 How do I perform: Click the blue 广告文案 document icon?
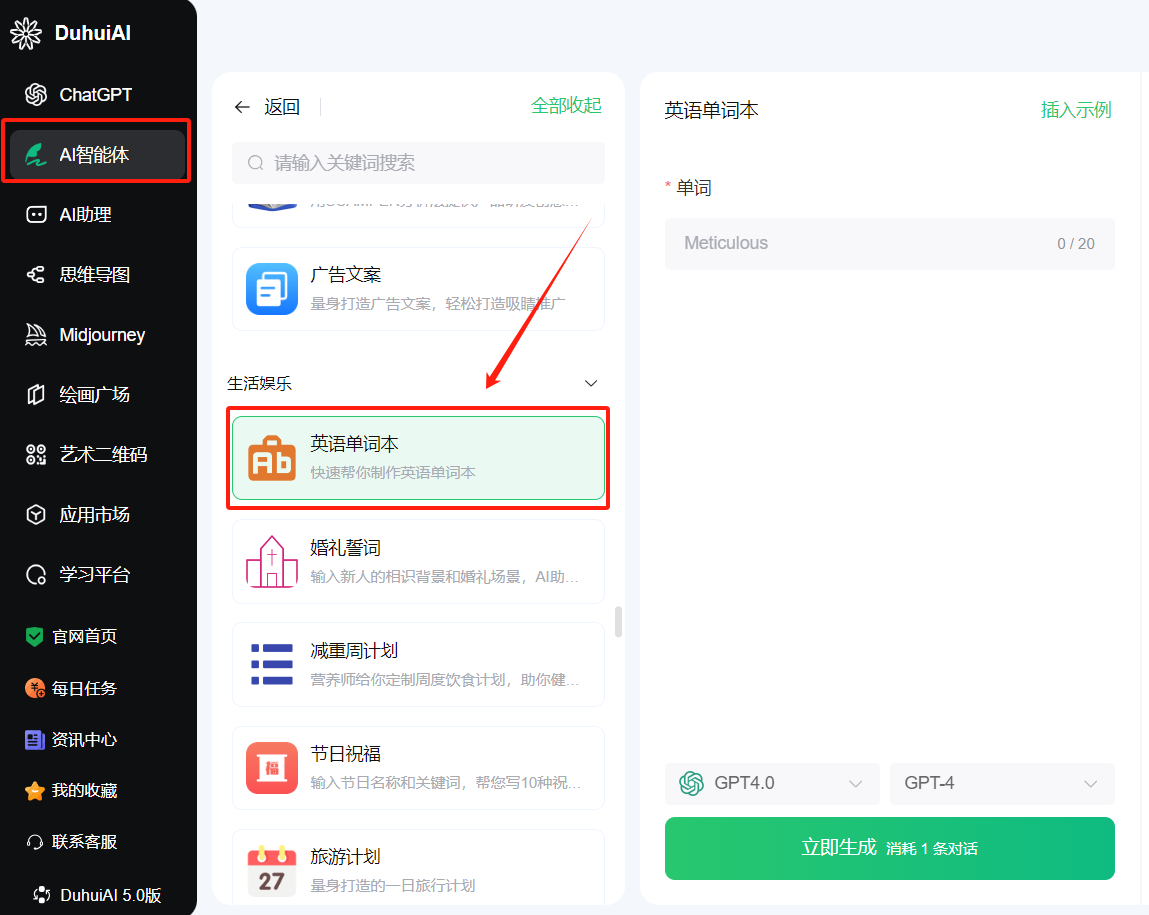[x=272, y=289]
